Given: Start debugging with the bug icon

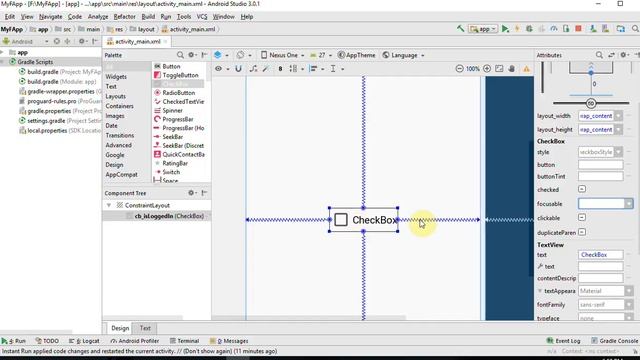Looking at the screenshot, I should point(529,29).
